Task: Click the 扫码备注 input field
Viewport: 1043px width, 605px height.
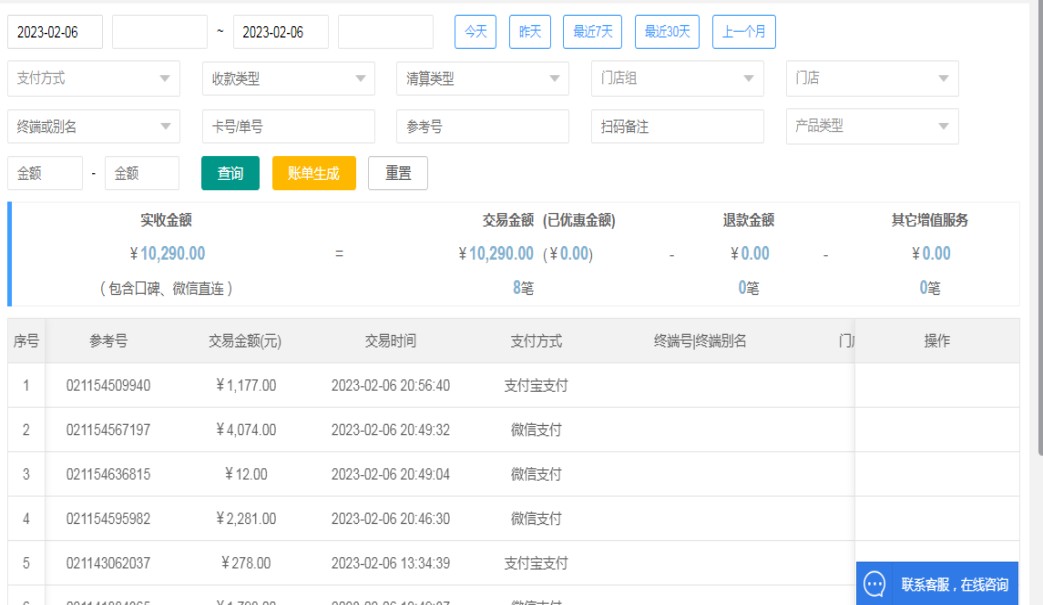Action: 676,126
